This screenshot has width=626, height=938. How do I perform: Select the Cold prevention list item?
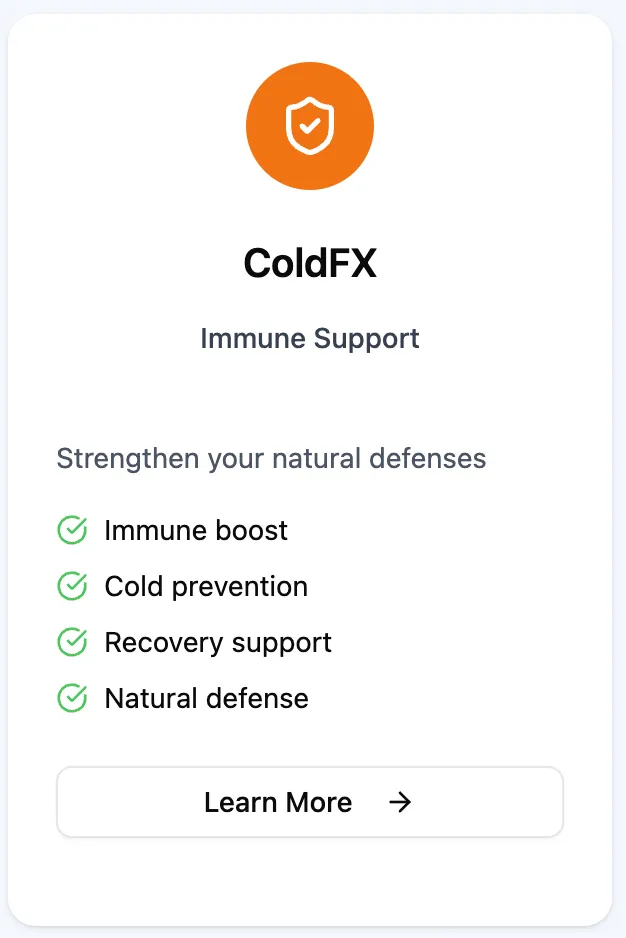click(x=183, y=586)
